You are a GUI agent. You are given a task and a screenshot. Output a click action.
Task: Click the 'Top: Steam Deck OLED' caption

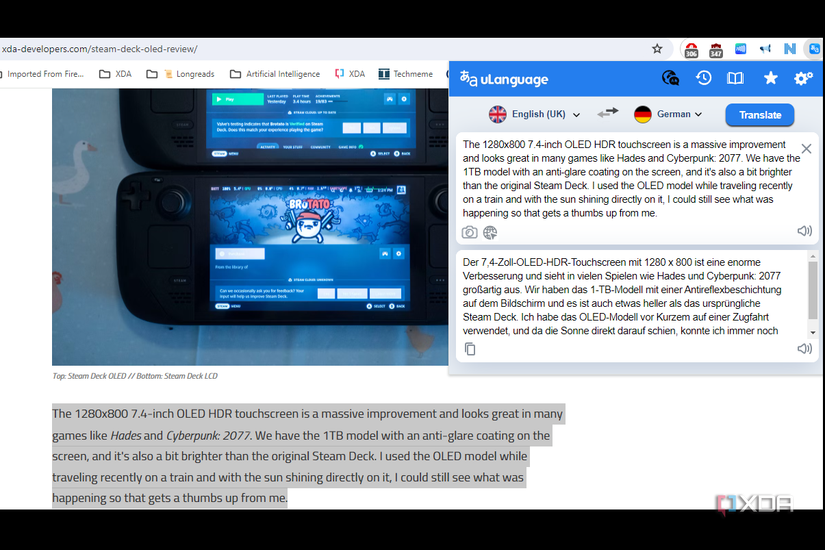point(135,376)
